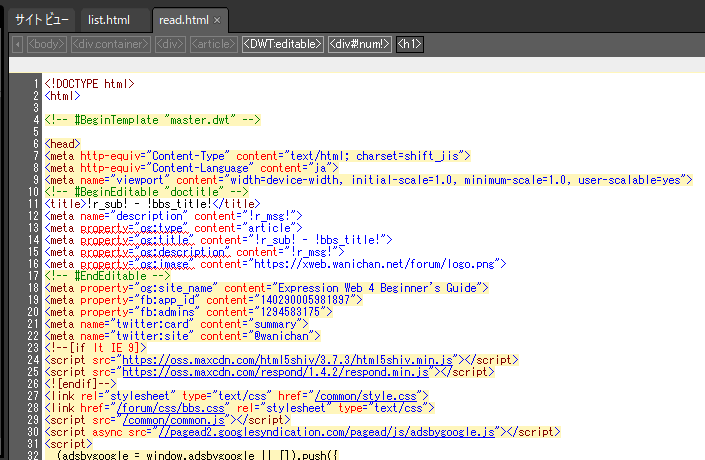Viewport: 705px width, 460px height.
Task: Click the #EndEditable comment line
Action: (107, 276)
